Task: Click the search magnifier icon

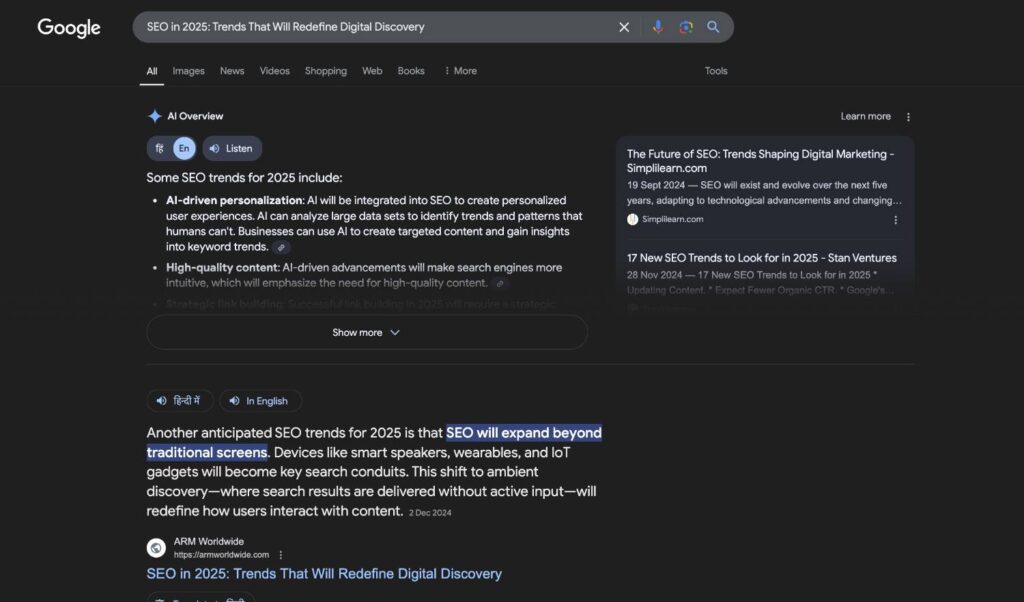Action: (x=713, y=27)
